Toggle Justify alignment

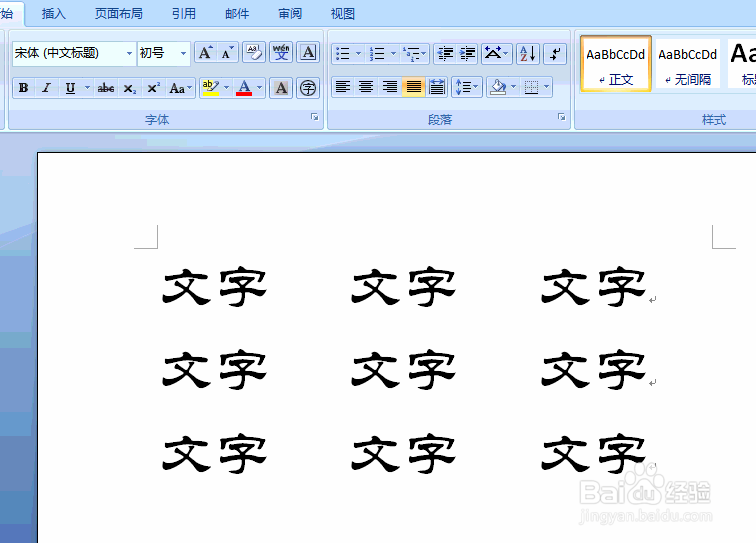click(x=413, y=87)
